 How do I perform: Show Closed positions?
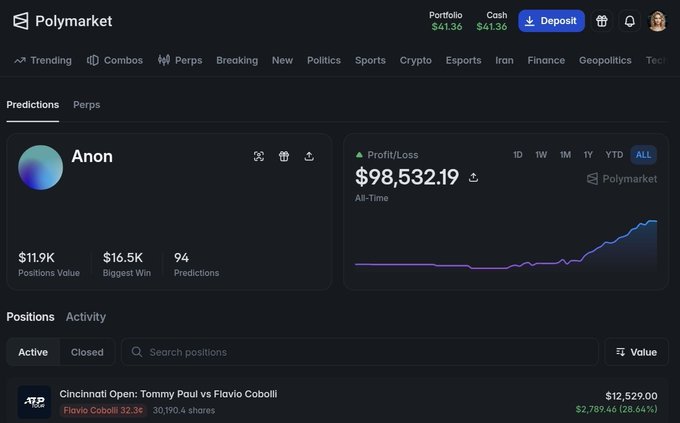point(87,352)
